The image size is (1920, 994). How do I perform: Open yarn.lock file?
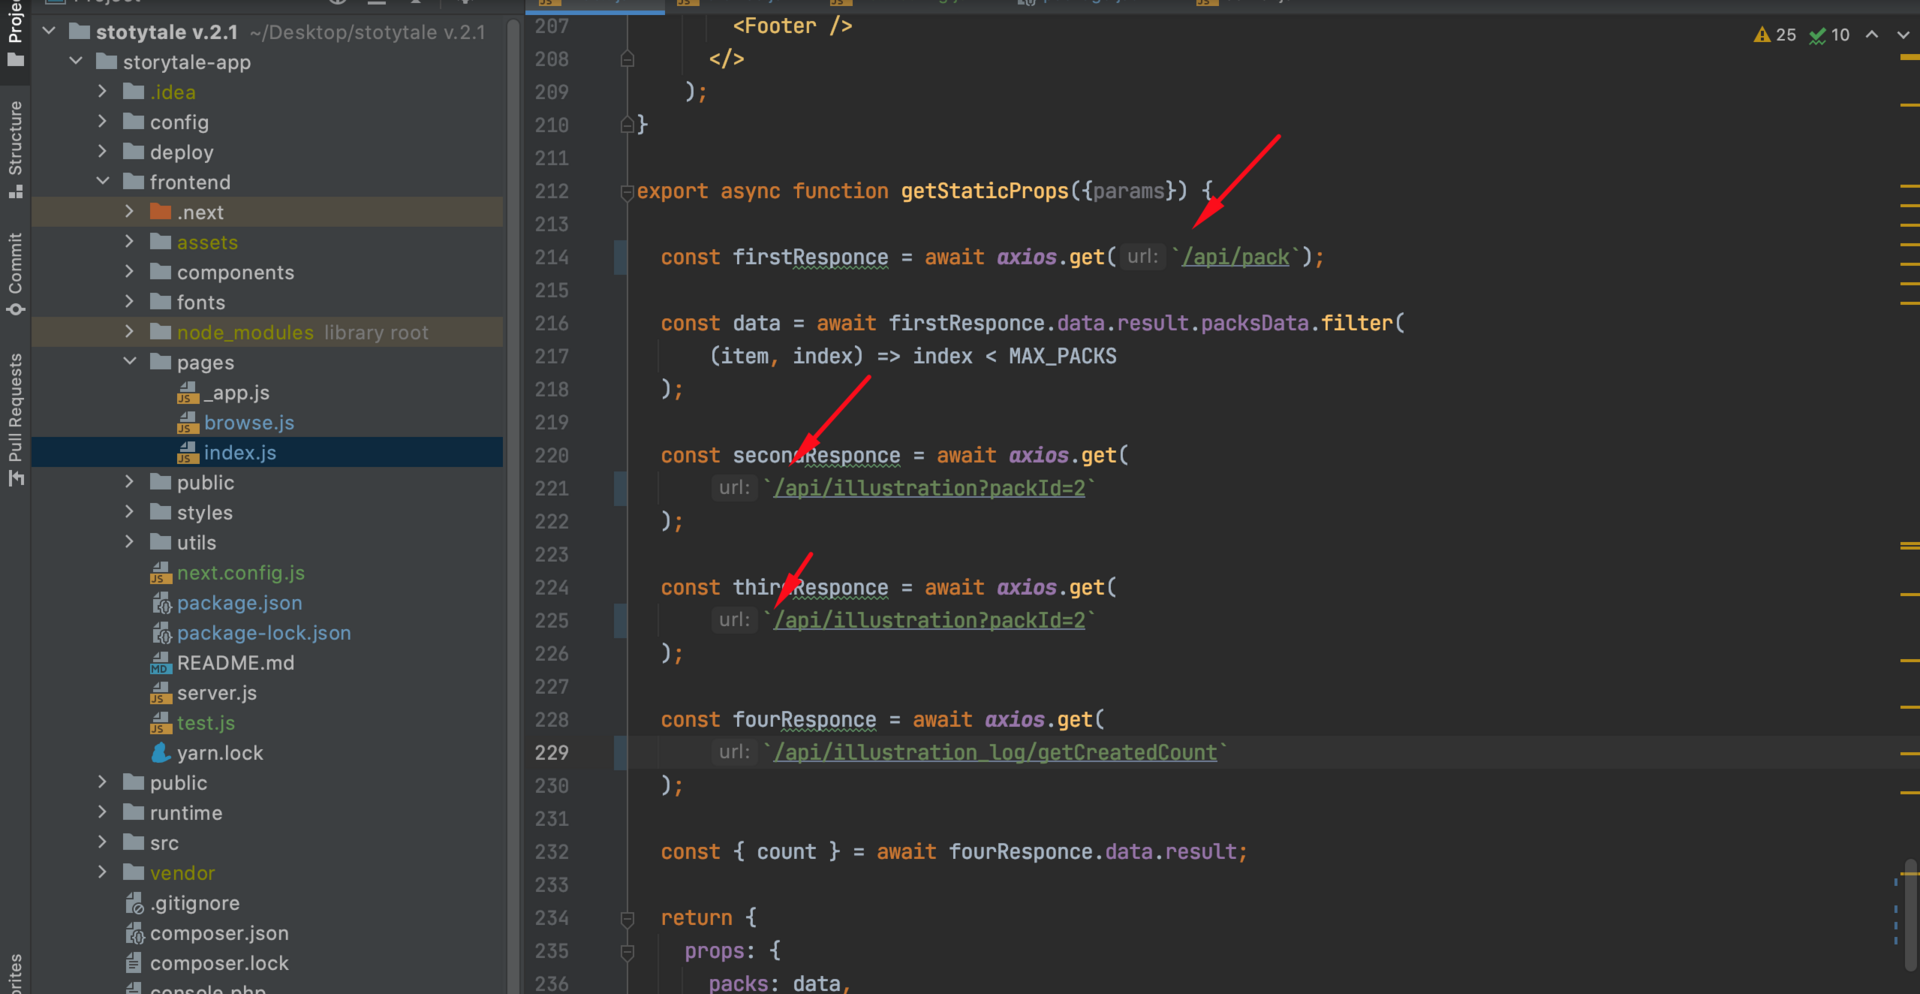click(x=220, y=753)
